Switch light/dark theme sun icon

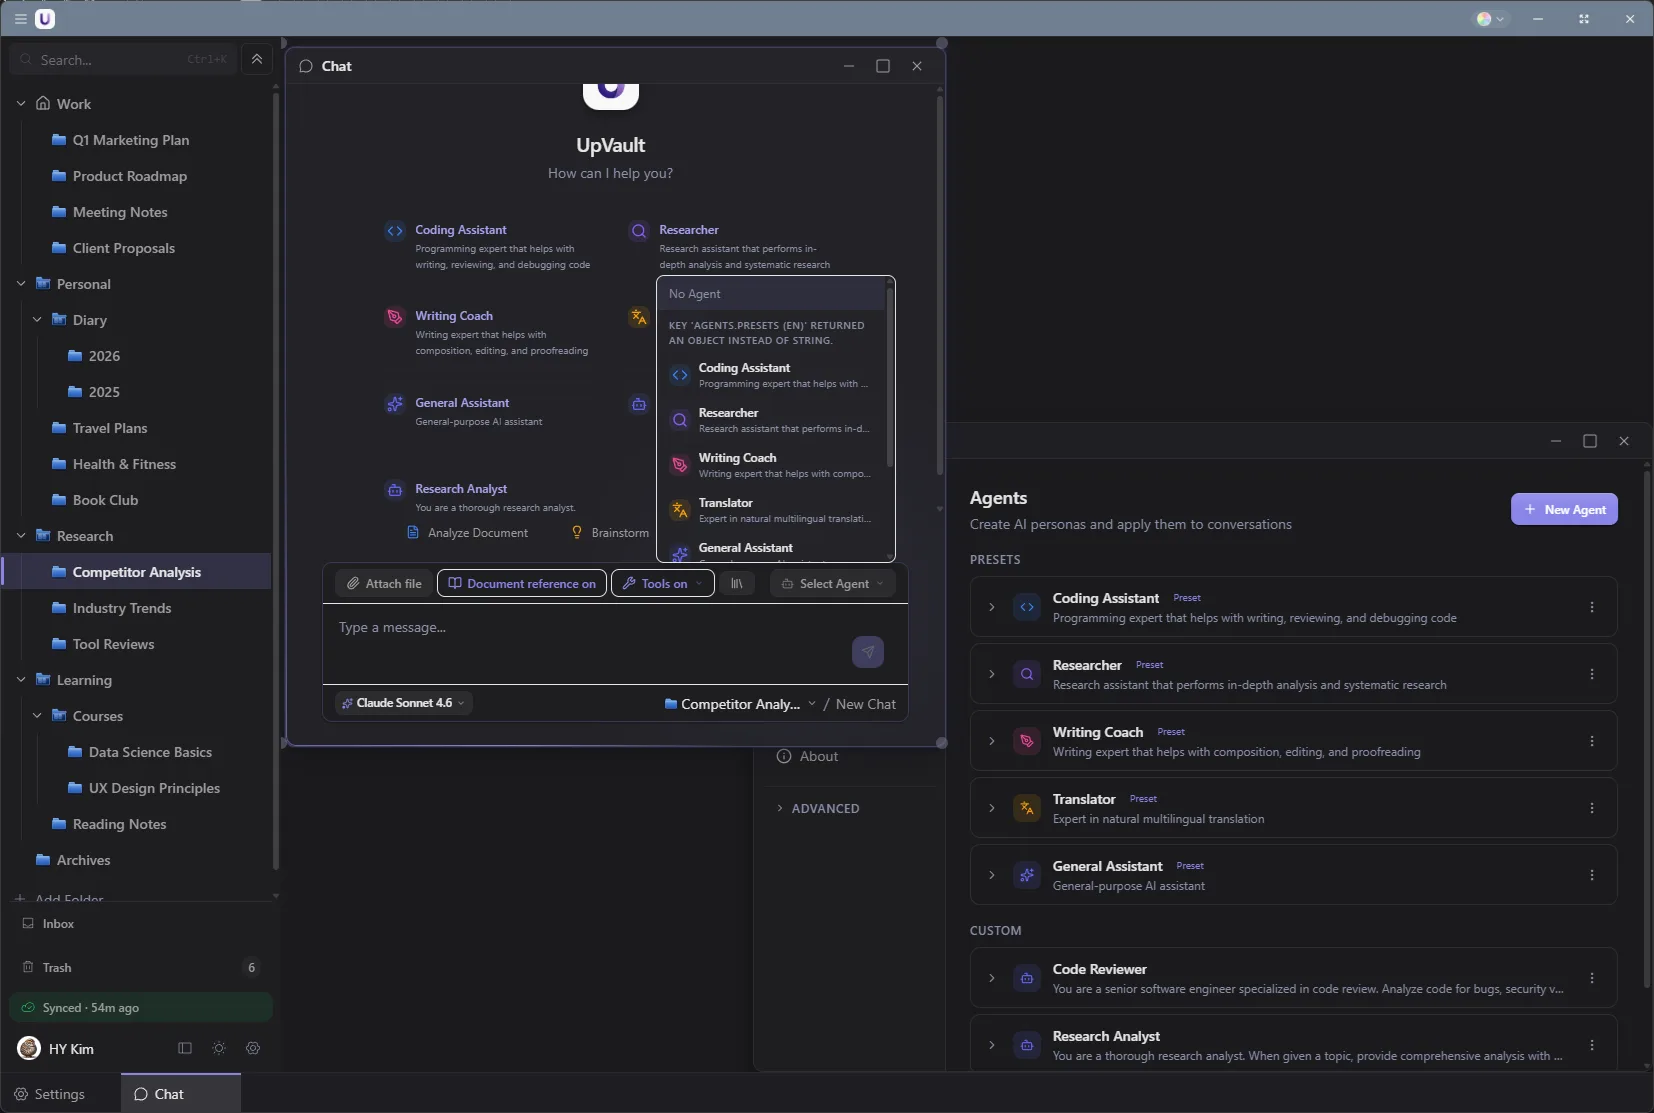(x=219, y=1048)
